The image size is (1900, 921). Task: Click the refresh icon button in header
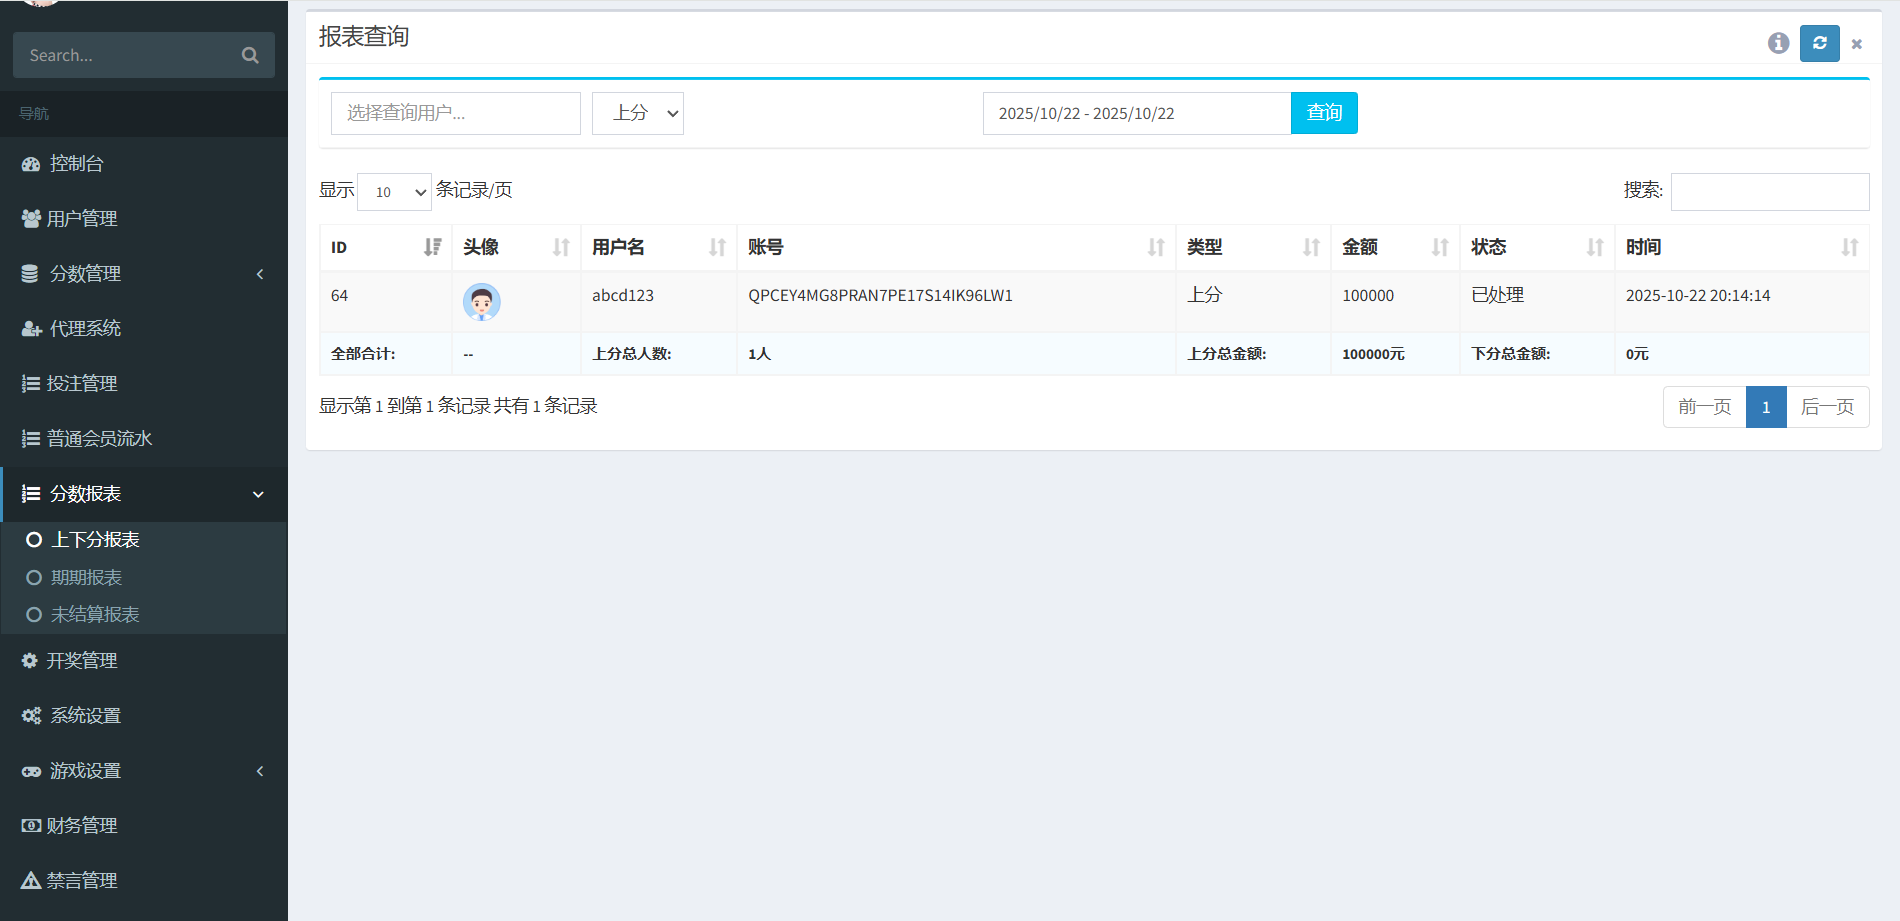pos(1819,43)
